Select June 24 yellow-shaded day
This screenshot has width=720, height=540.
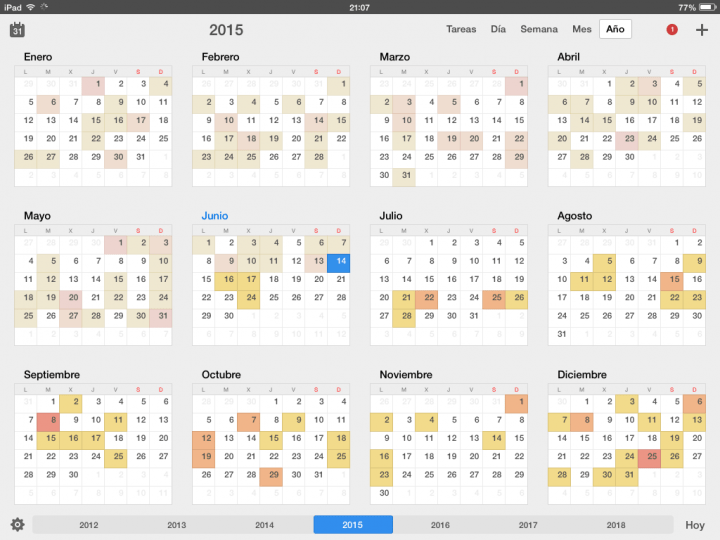click(x=248, y=300)
